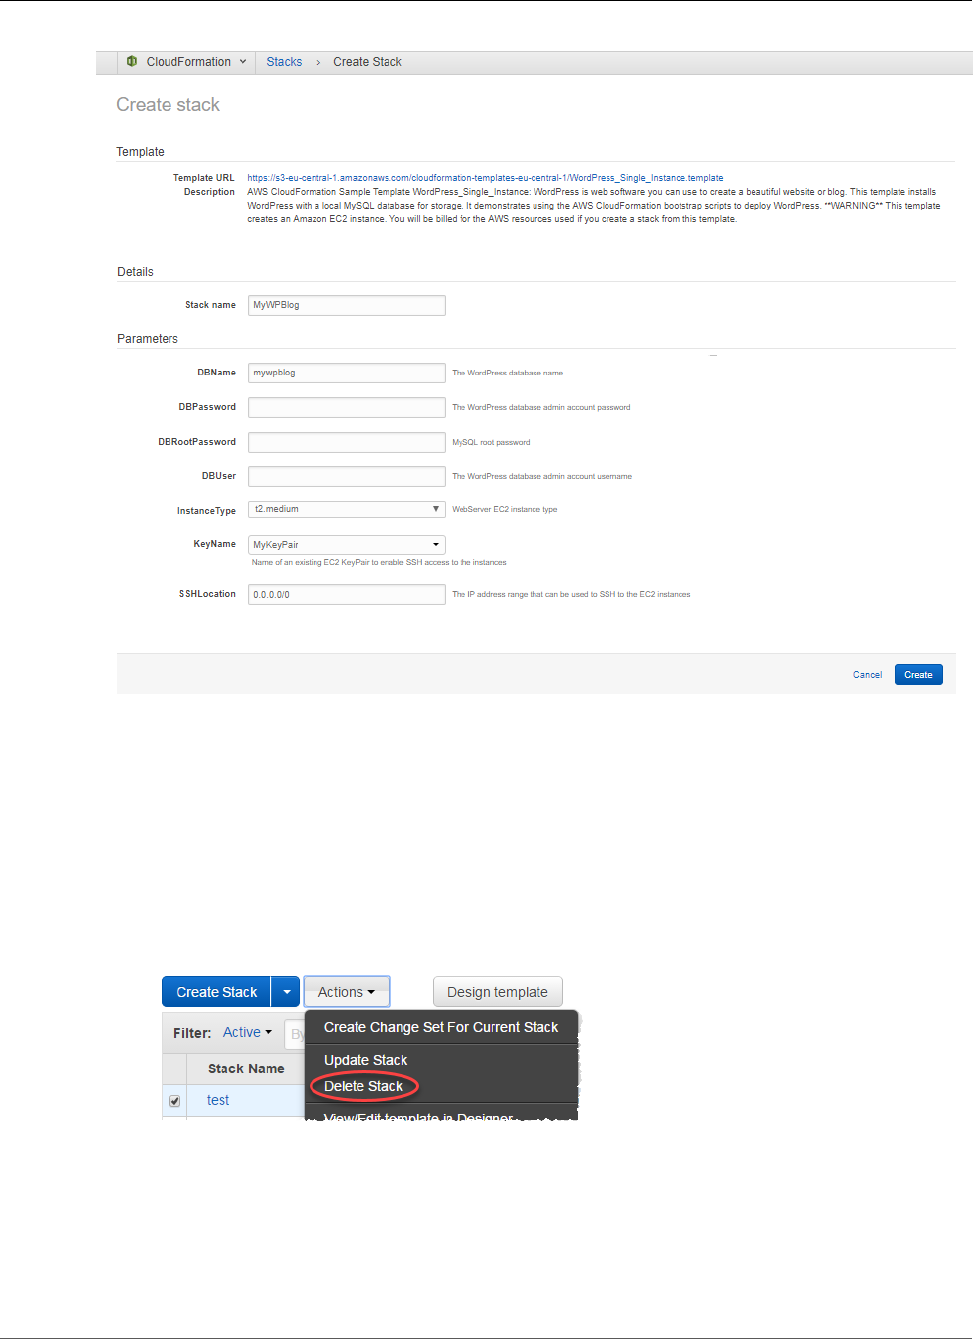
Task: Open the Active filter dropdown
Action: coord(247,1032)
